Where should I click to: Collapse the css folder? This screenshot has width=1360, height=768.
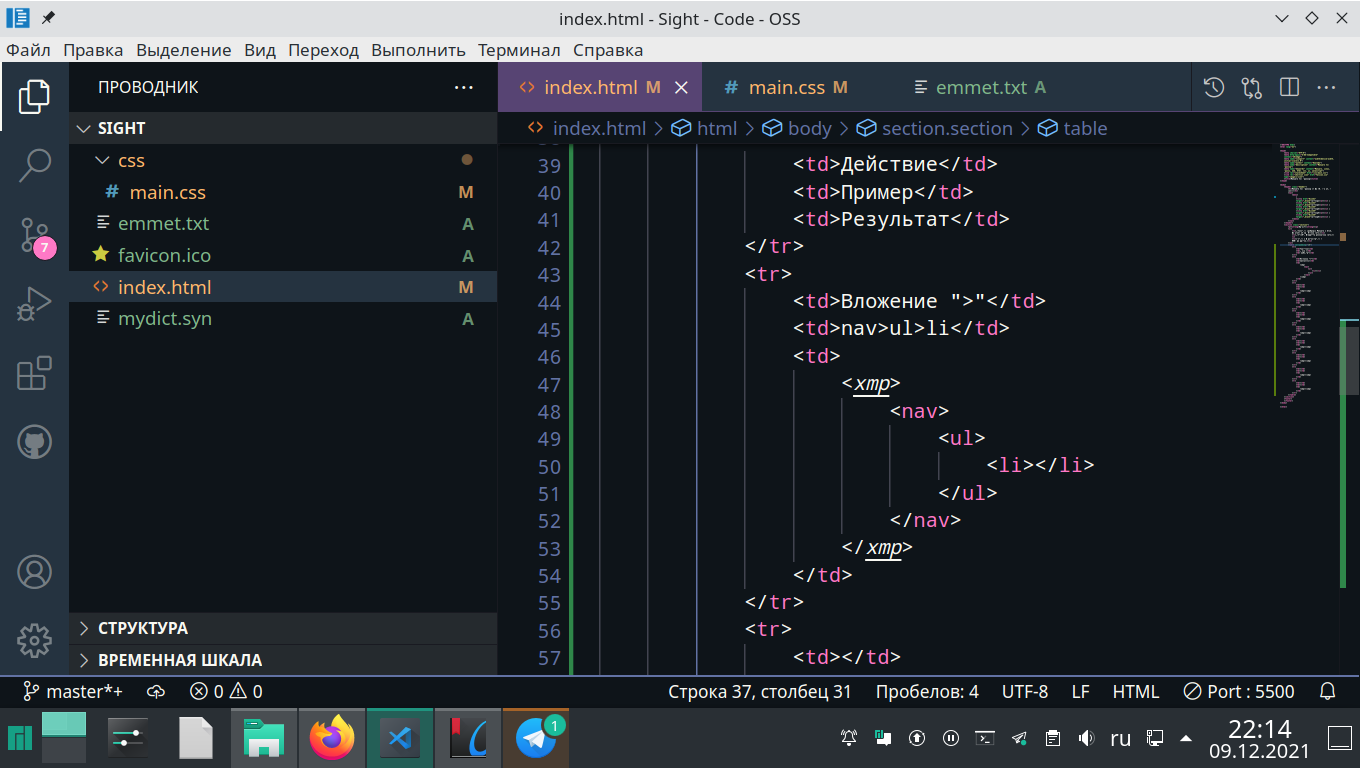[x=131, y=160]
